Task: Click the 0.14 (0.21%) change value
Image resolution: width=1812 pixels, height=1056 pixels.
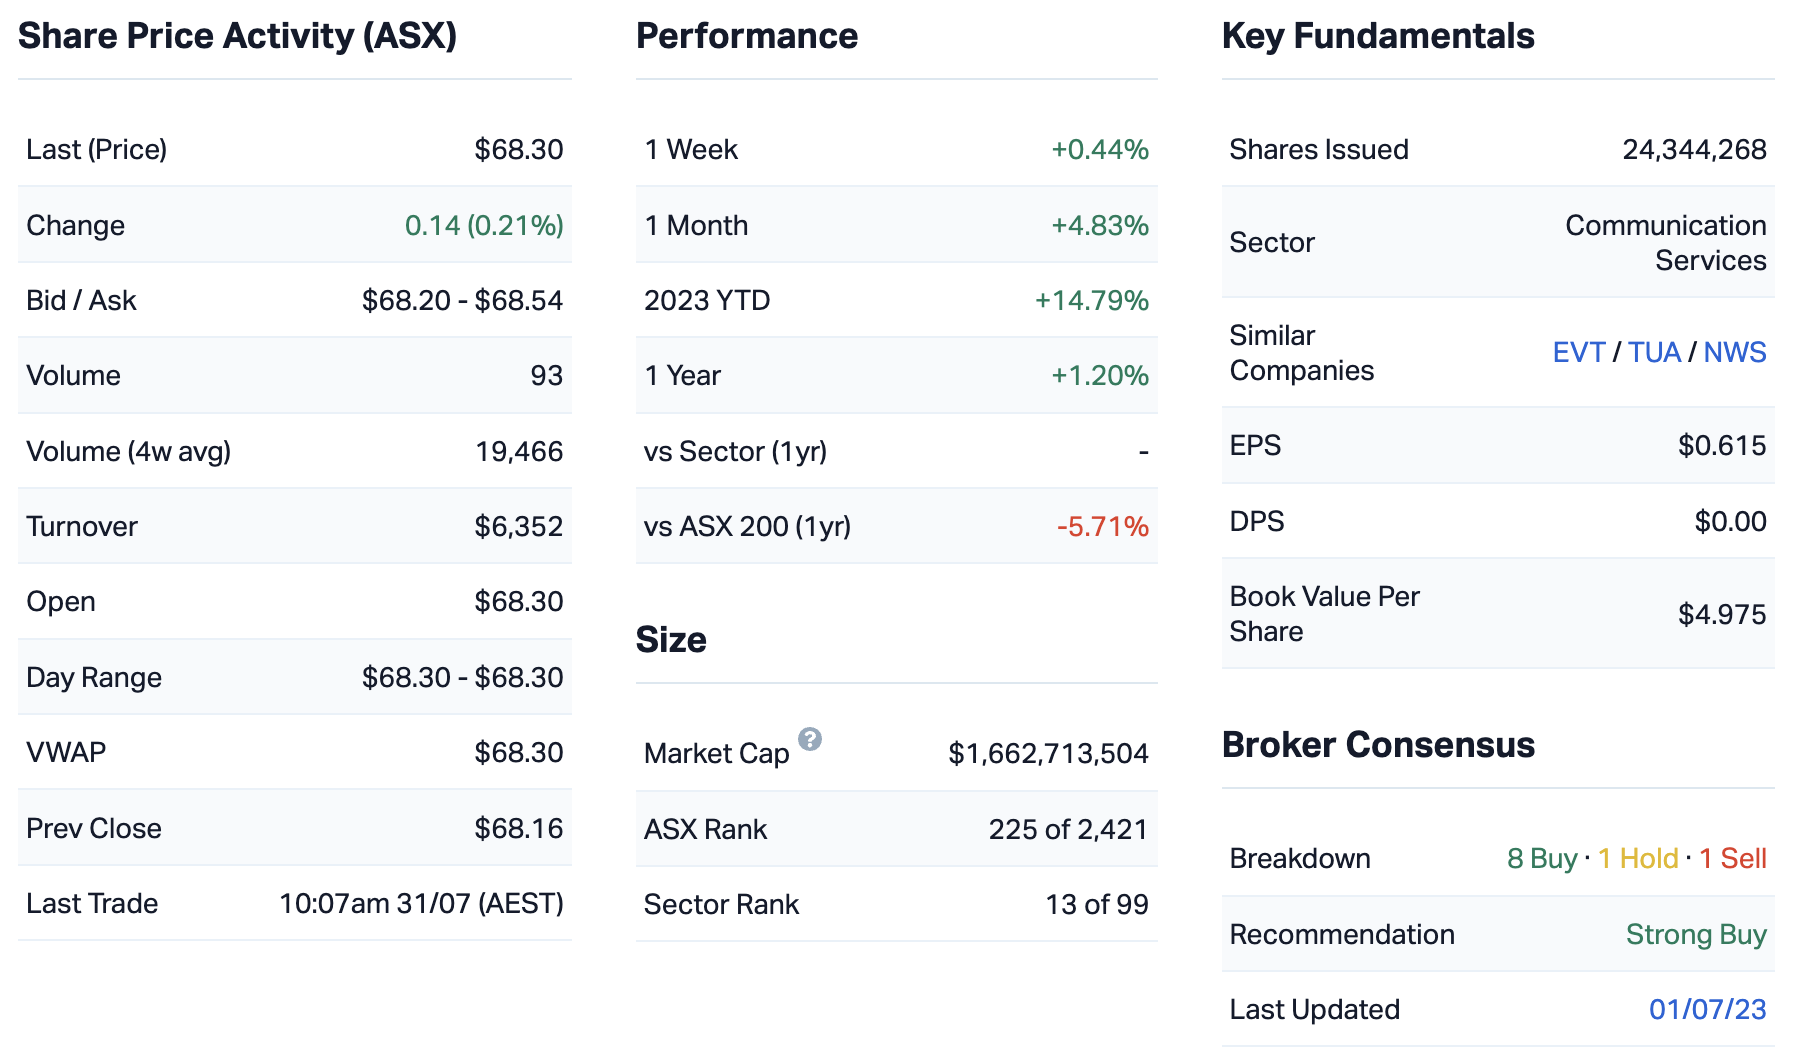Action: tap(484, 225)
